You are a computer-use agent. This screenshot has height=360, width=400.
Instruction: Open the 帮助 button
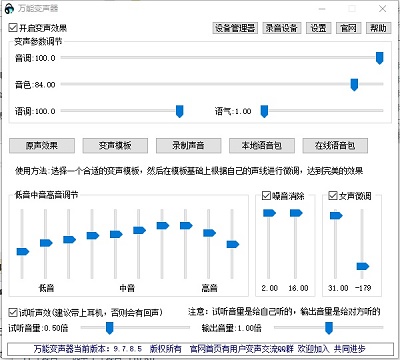click(378, 28)
